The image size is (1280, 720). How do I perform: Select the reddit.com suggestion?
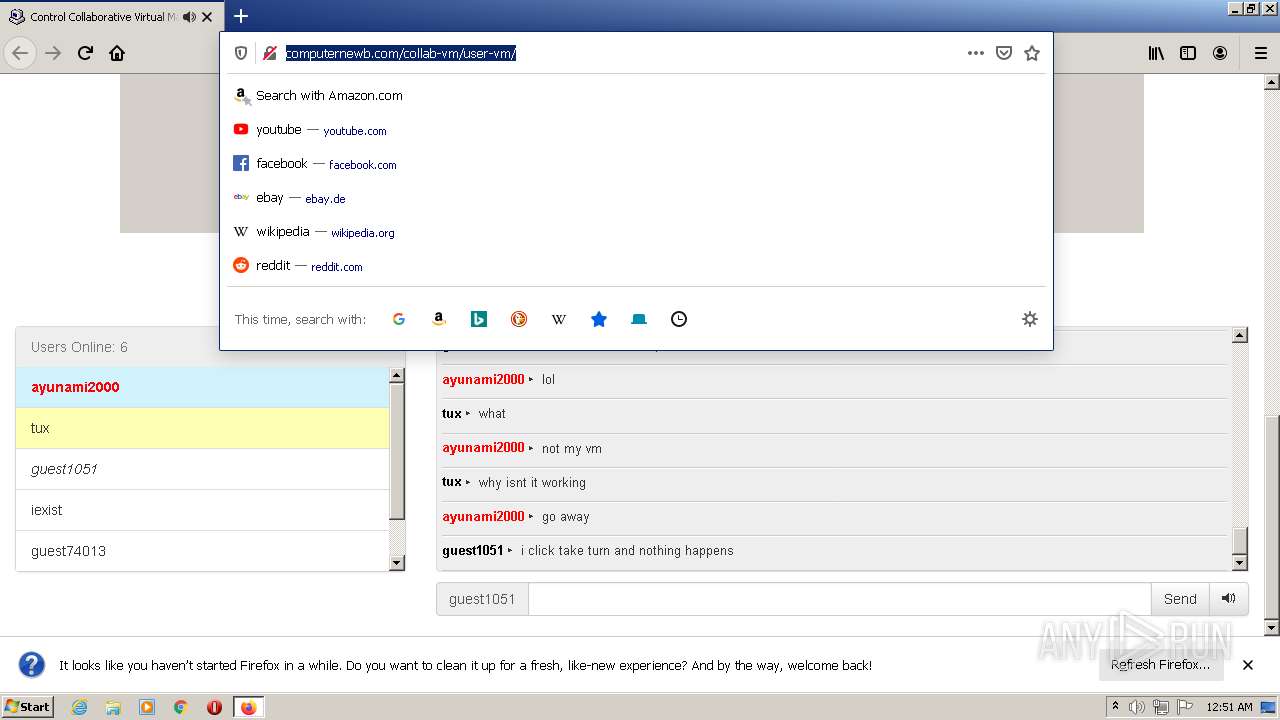click(x=636, y=266)
